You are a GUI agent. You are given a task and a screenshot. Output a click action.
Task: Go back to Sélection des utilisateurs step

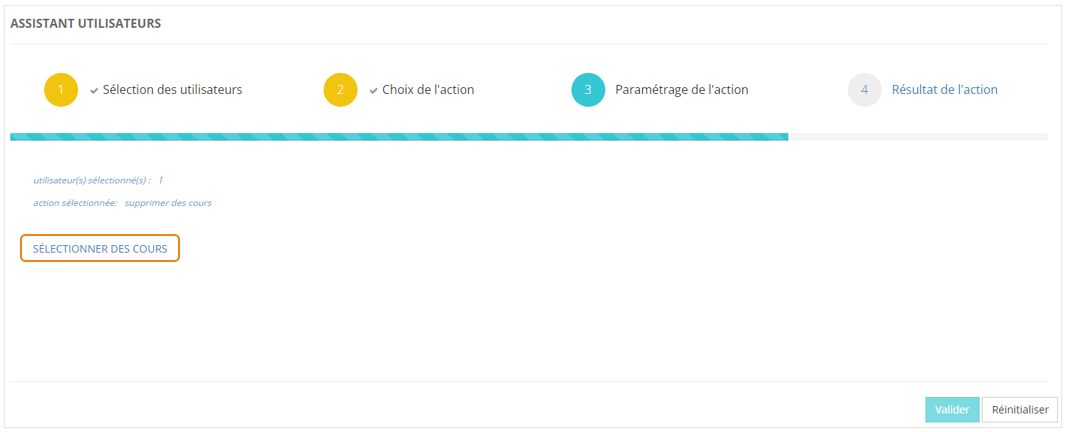click(172, 90)
